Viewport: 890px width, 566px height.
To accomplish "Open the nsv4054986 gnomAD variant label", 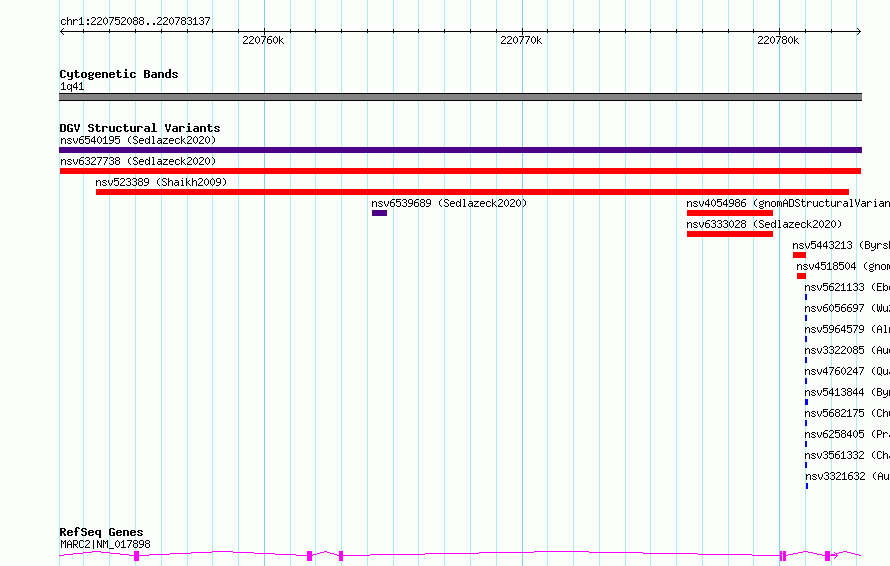I will click(x=788, y=203).
